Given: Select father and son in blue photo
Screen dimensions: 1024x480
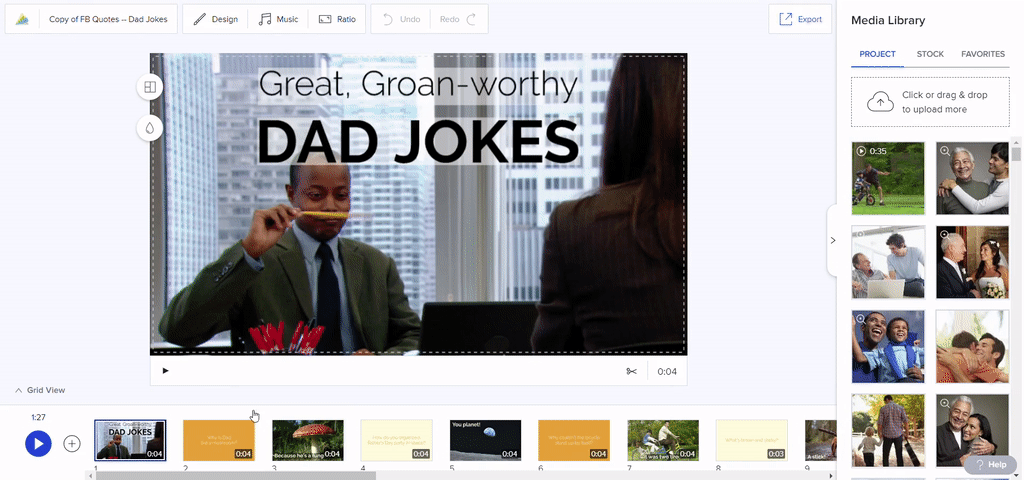Looking at the screenshot, I should 888,346.
